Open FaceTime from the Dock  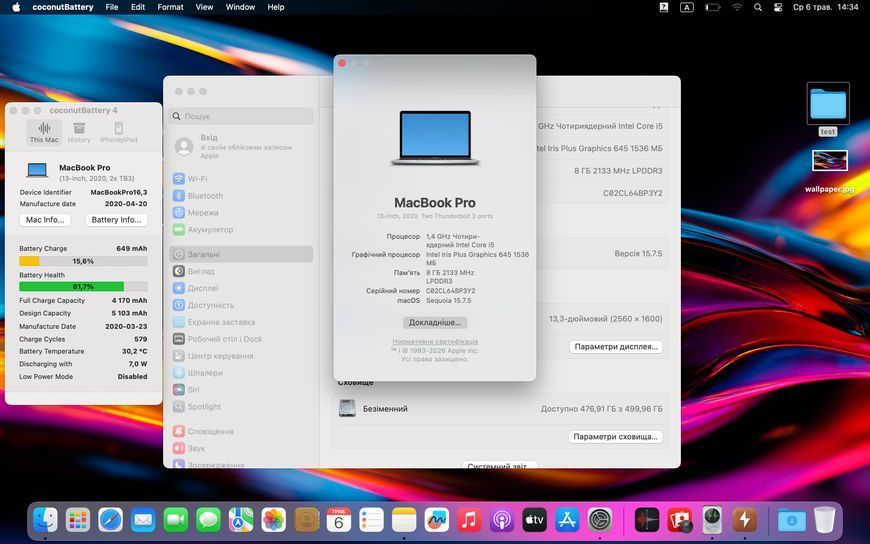coord(176,520)
